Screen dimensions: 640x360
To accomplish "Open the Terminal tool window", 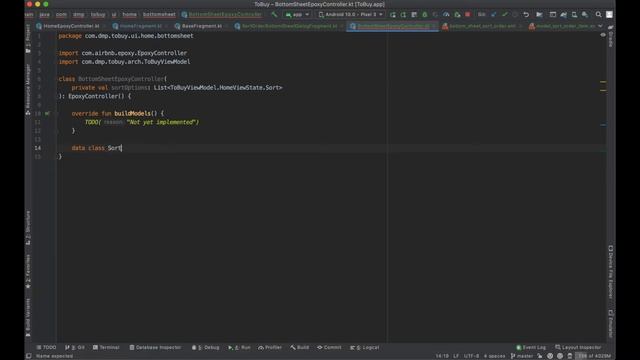I will (x=106, y=347).
